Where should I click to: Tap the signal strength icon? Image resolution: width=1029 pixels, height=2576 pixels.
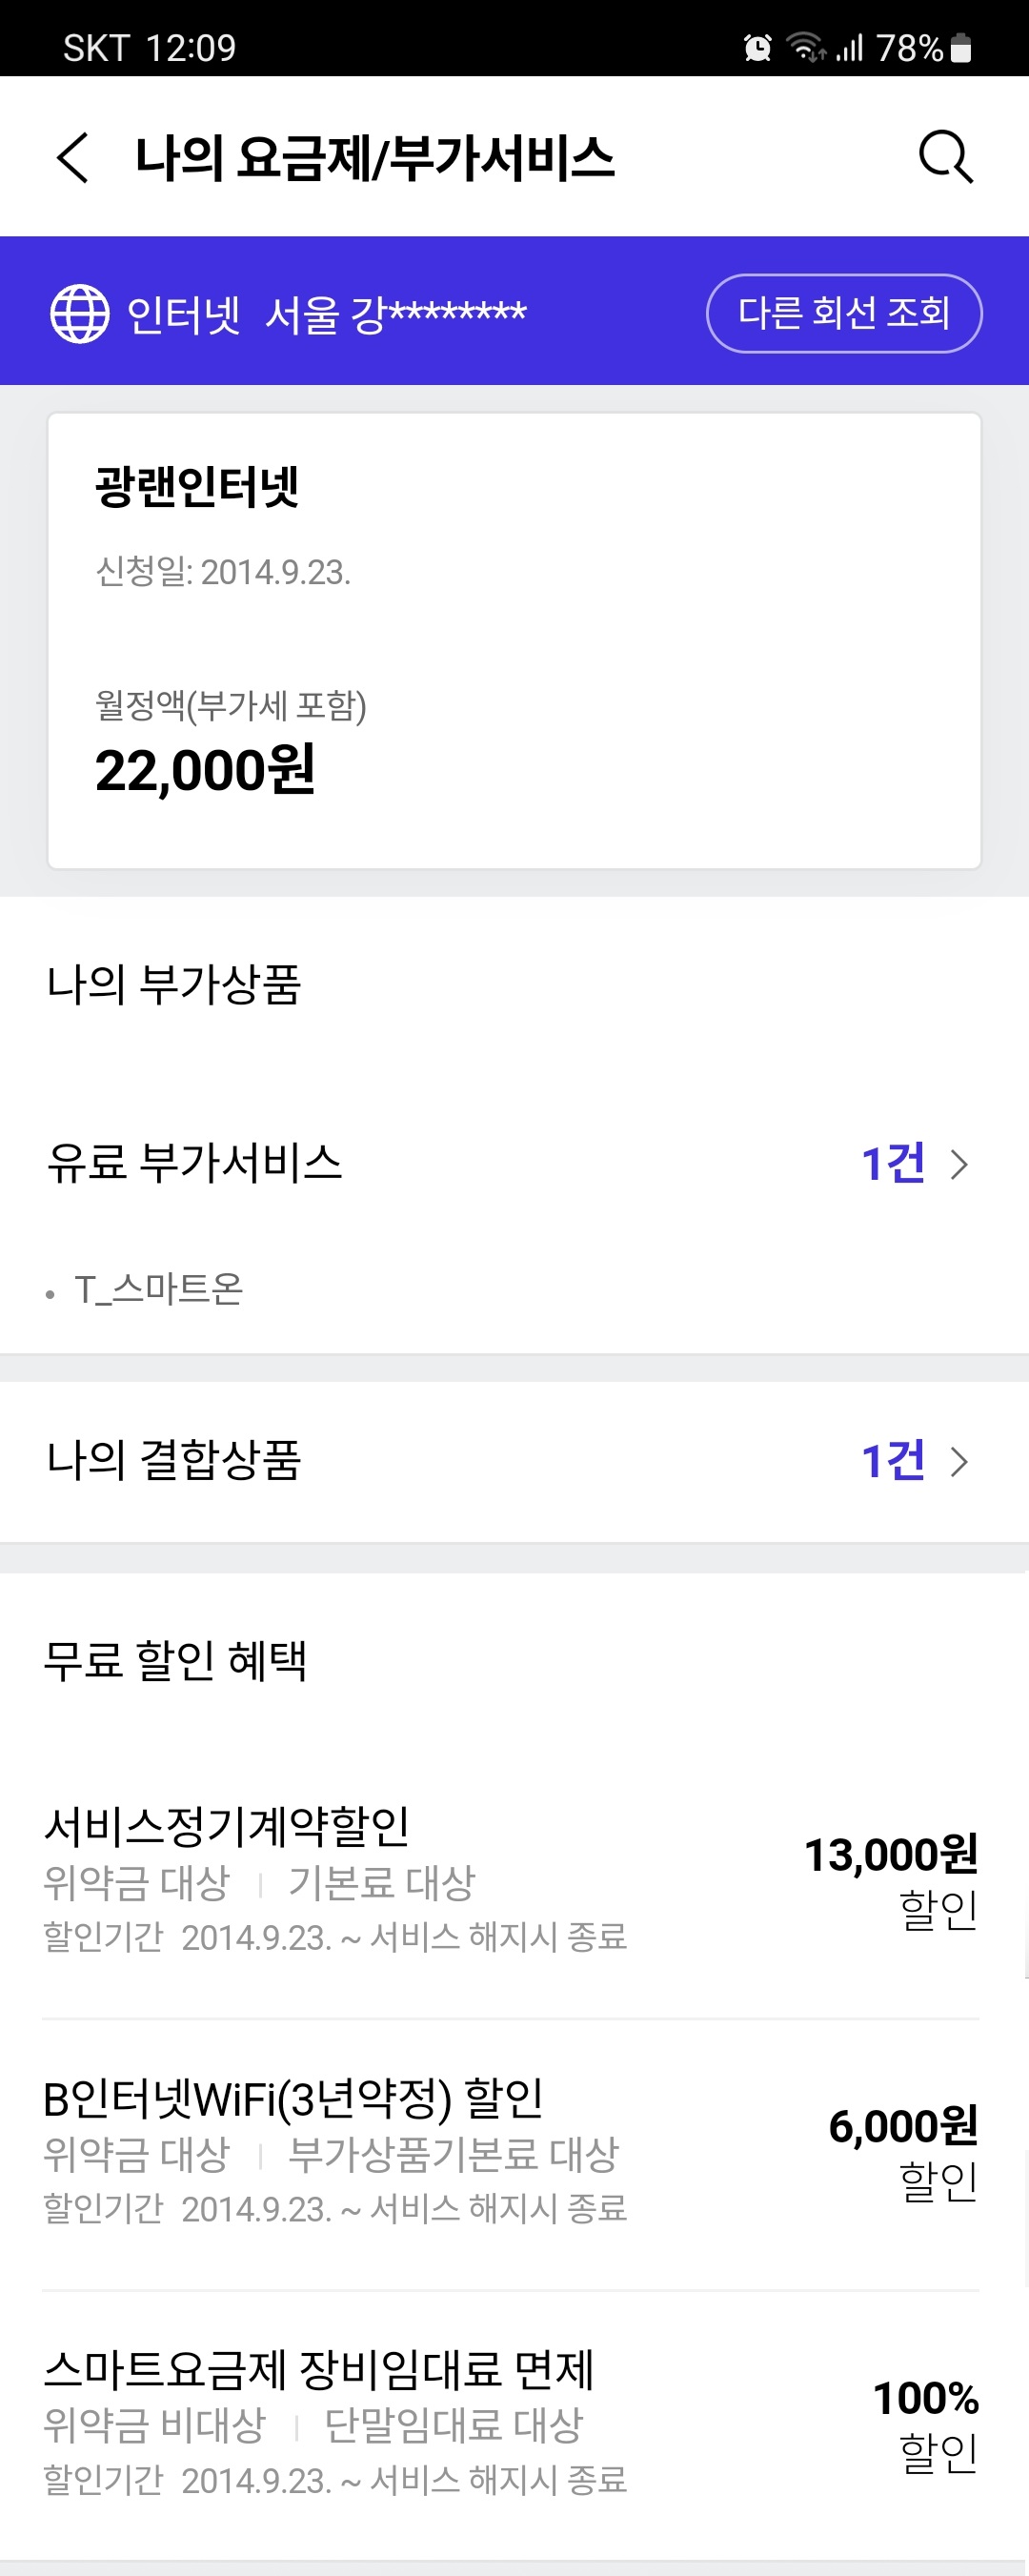tap(850, 47)
